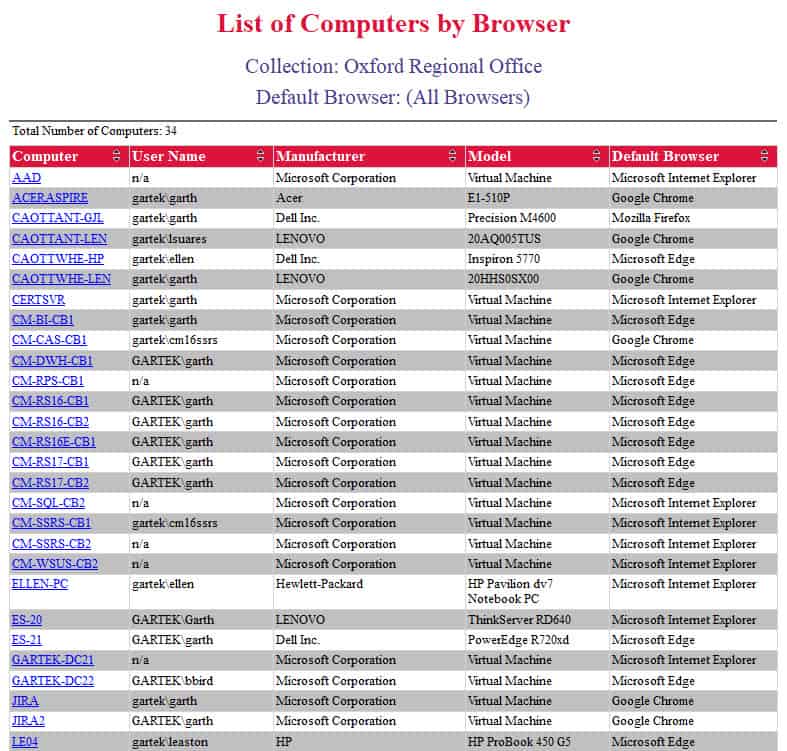The height and width of the screenshot is (751, 787).
Task: Open the CAOTTANT-LEN computer link
Action: tap(59, 238)
